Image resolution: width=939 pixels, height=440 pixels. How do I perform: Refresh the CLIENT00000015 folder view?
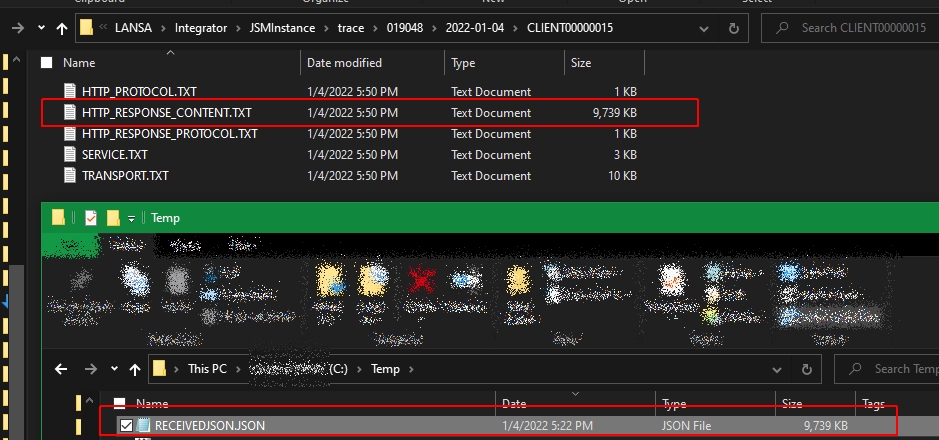click(734, 28)
